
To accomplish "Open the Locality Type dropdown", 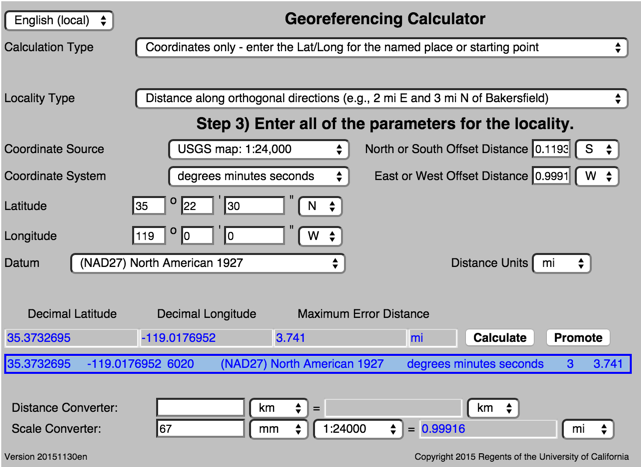I will coord(381,98).
